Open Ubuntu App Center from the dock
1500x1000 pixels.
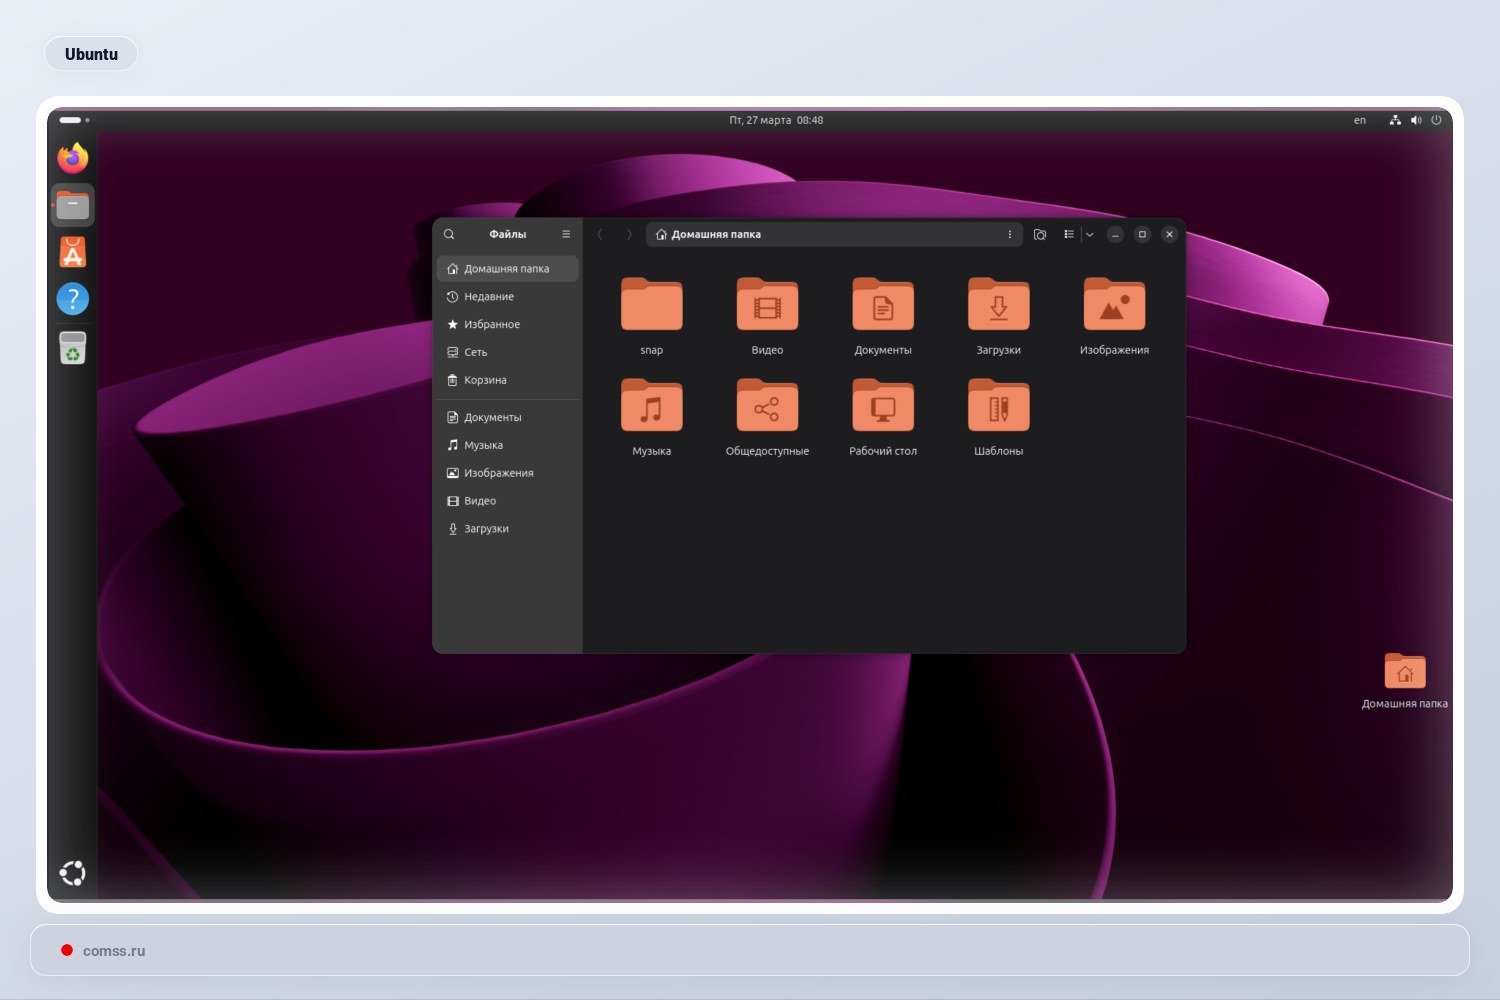pos(73,251)
